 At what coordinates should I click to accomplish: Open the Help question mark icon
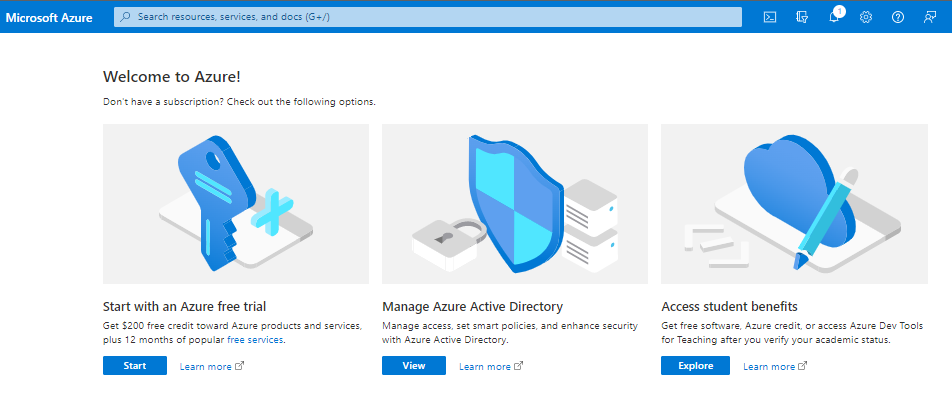pos(898,18)
